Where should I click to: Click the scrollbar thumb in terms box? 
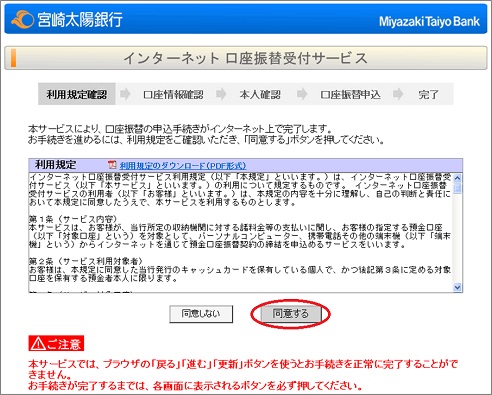(x=457, y=187)
